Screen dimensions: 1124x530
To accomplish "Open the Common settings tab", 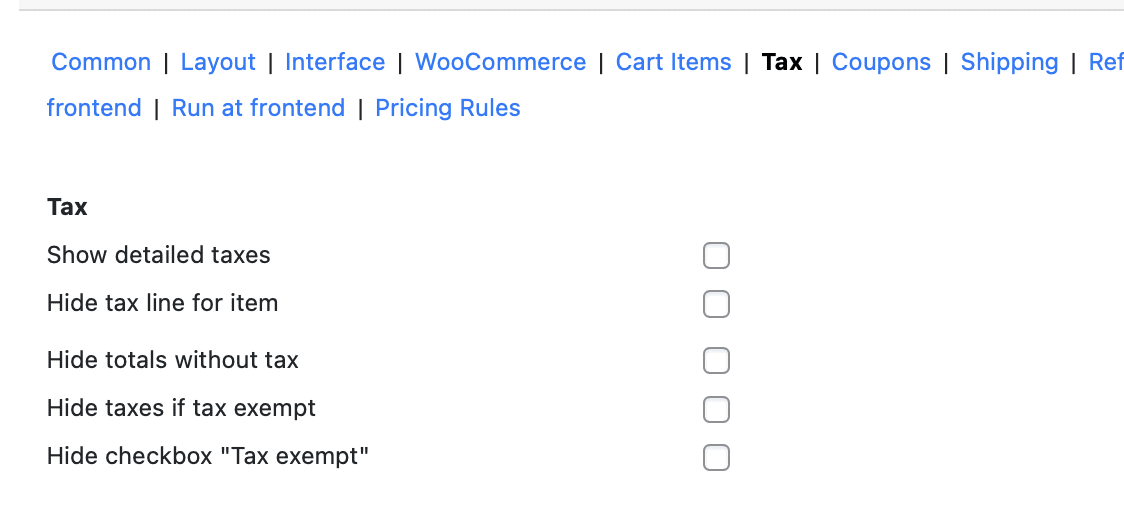I will pyautogui.click(x=101, y=62).
